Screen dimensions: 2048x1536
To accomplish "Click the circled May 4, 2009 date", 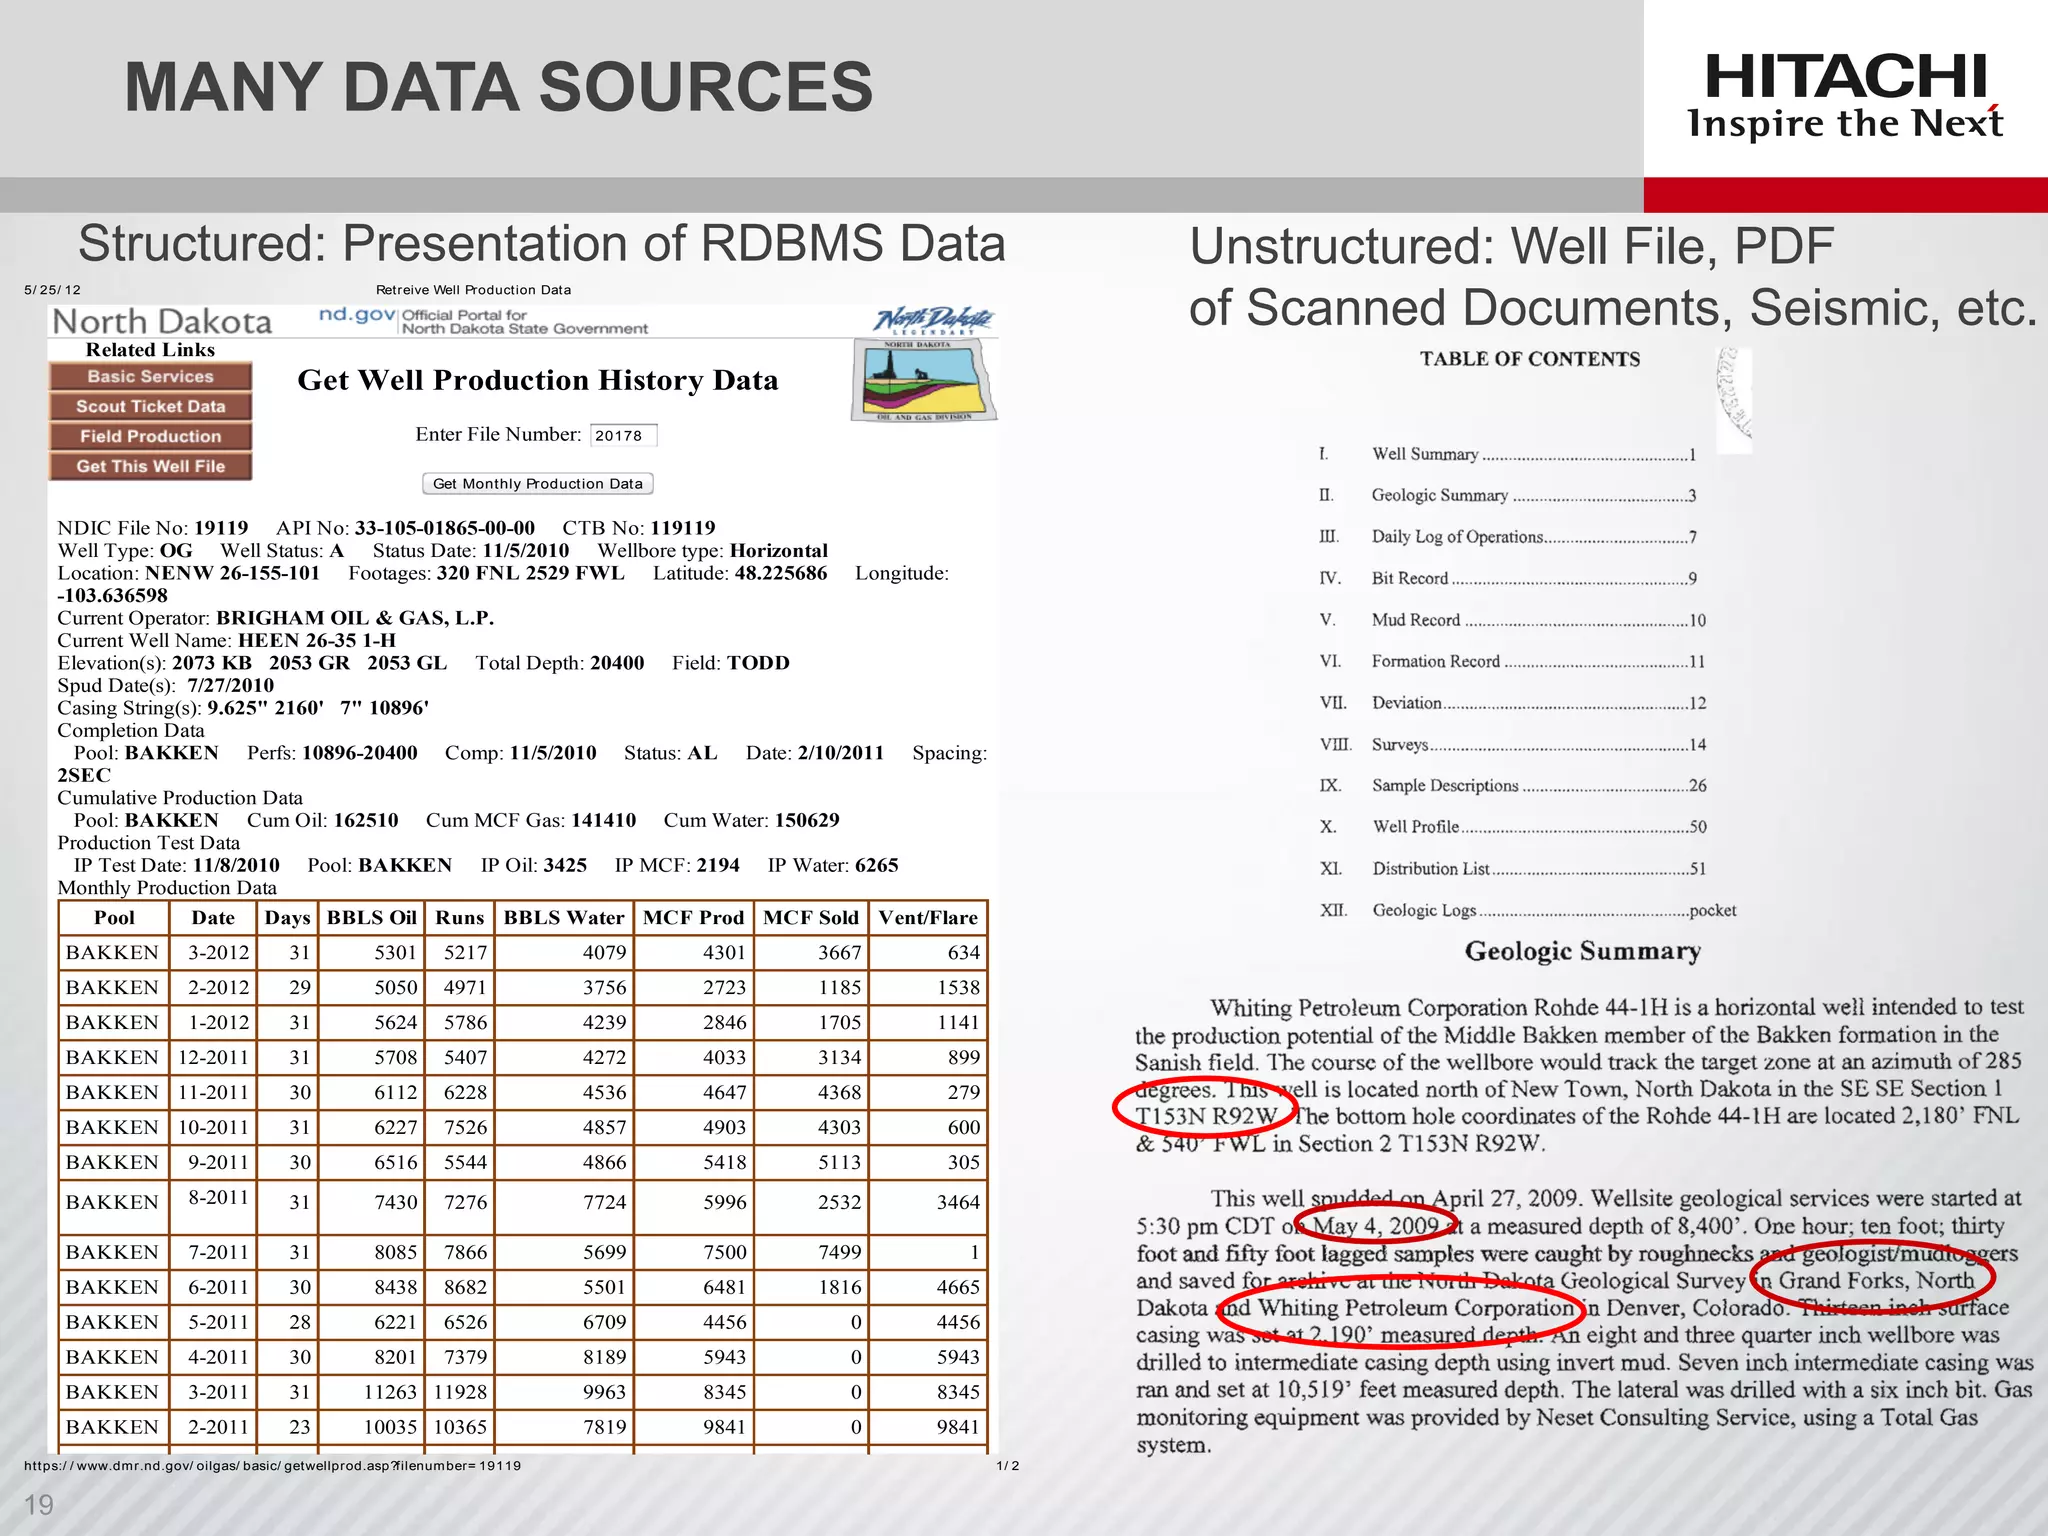I will point(1375,1226).
